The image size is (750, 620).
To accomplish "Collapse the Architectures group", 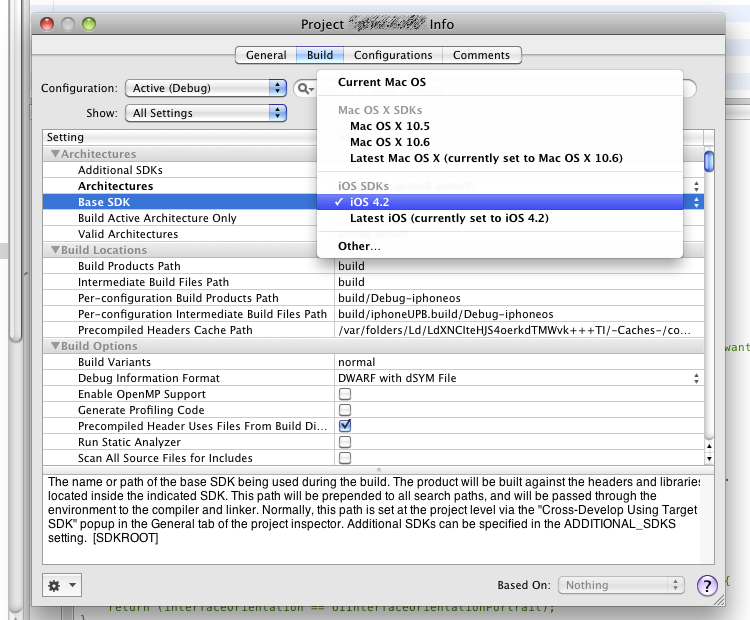I will pos(55,154).
